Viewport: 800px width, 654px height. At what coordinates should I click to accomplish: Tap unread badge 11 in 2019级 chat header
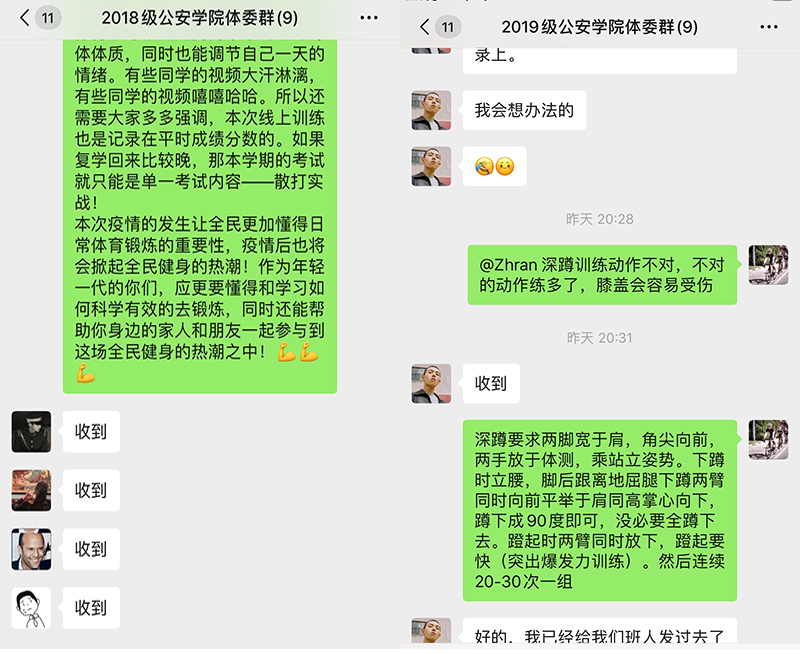click(x=448, y=27)
